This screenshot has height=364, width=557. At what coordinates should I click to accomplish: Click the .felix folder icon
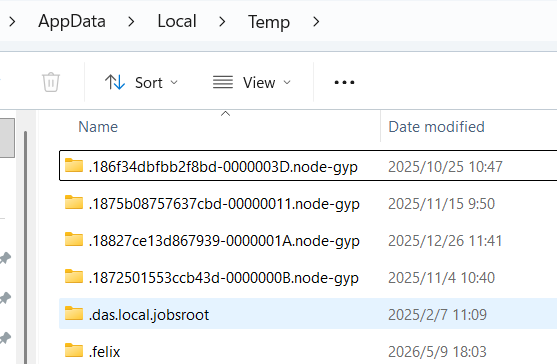point(74,350)
